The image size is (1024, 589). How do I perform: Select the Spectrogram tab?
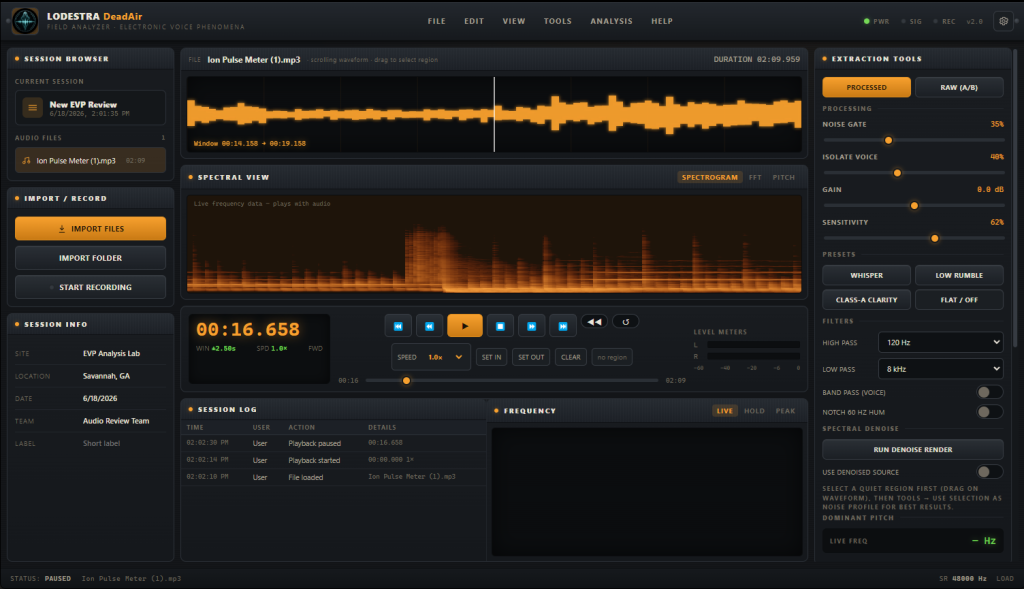[710, 178]
